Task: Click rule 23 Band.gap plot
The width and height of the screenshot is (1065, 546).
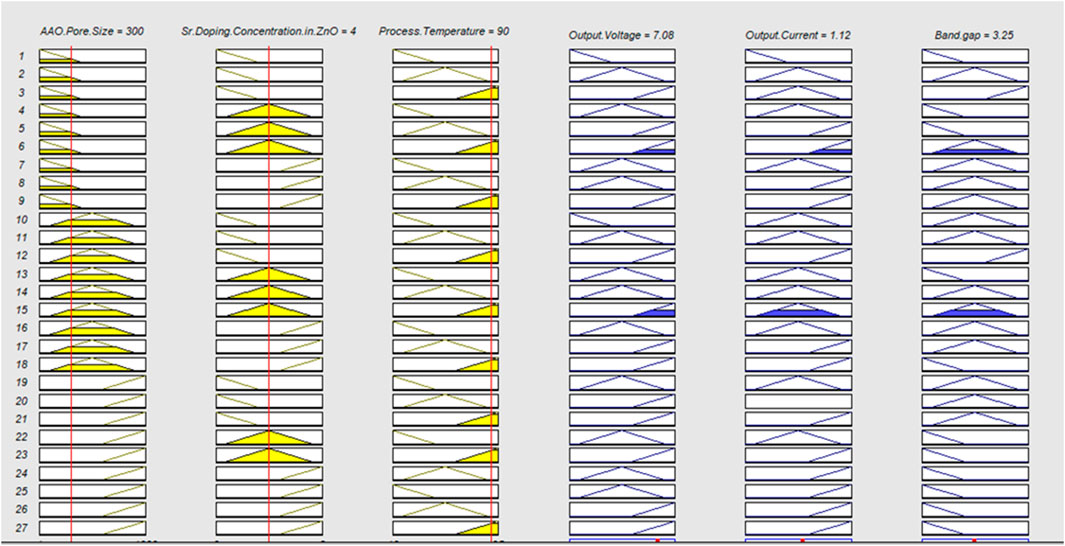Action: click(x=975, y=455)
